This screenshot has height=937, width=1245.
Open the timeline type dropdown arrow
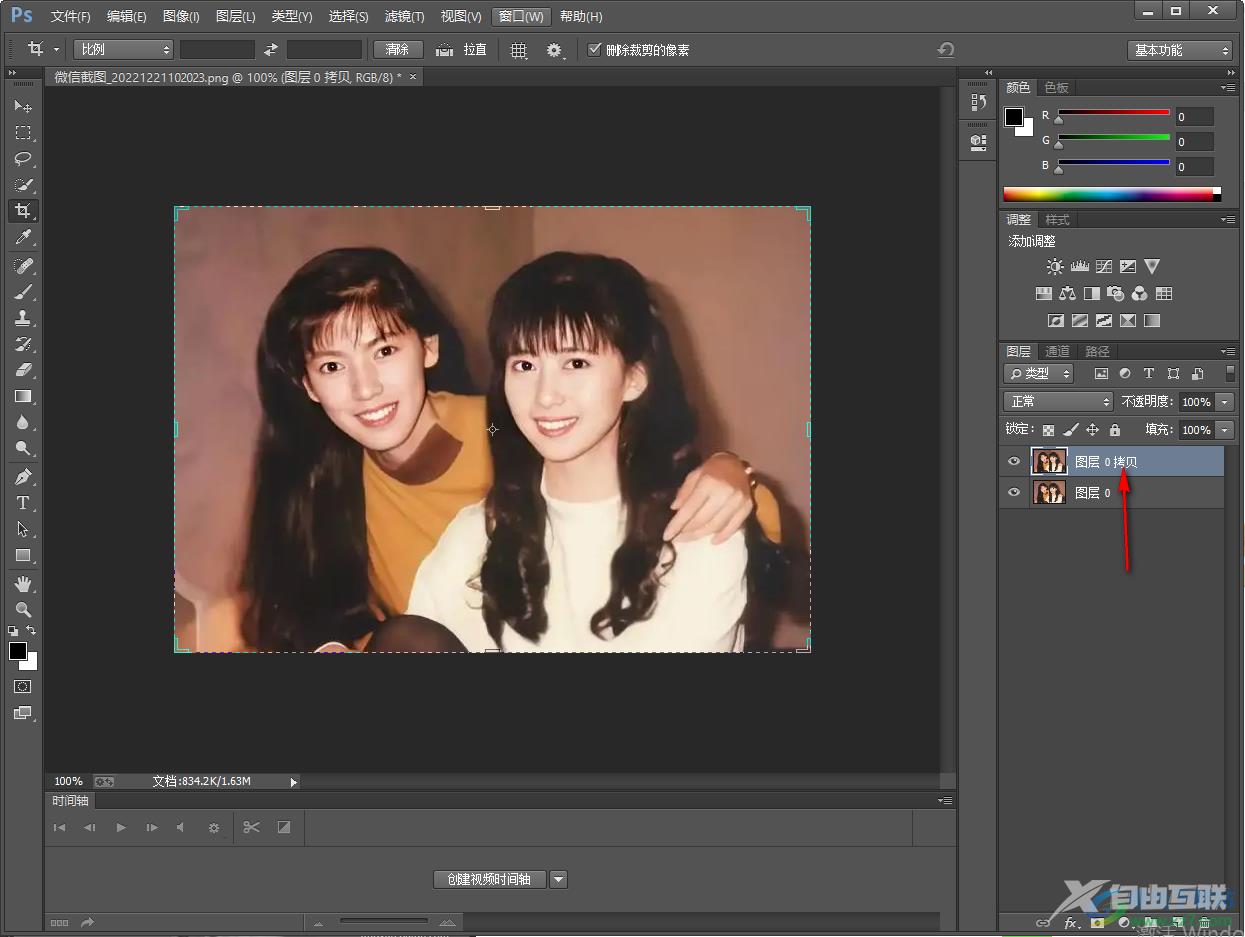(x=559, y=879)
